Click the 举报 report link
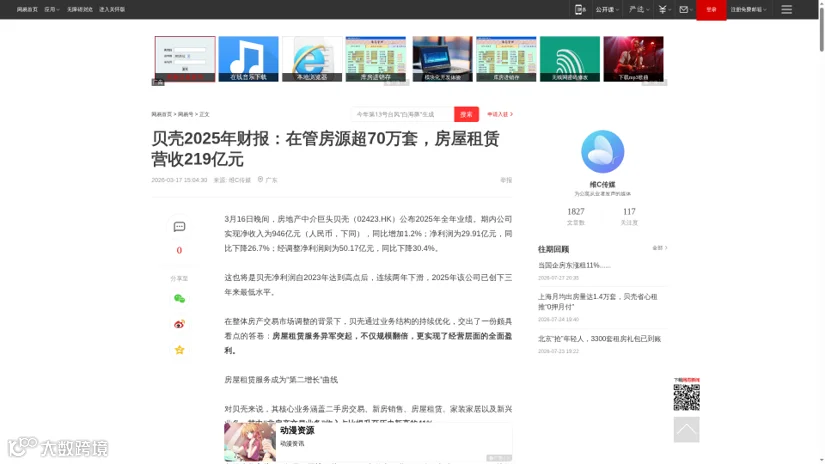The width and height of the screenshot is (825, 464). pos(506,180)
